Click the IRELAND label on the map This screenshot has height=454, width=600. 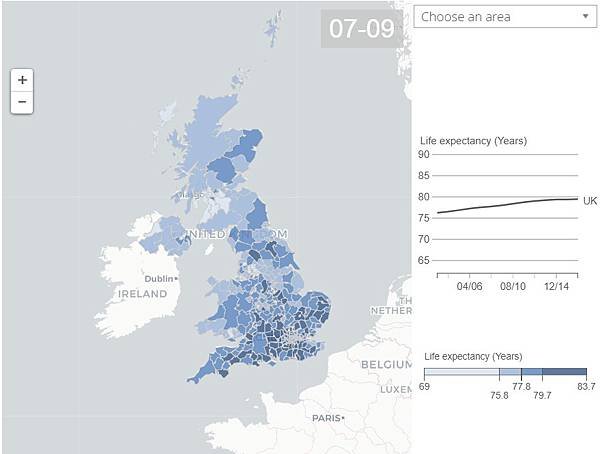pos(143,294)
